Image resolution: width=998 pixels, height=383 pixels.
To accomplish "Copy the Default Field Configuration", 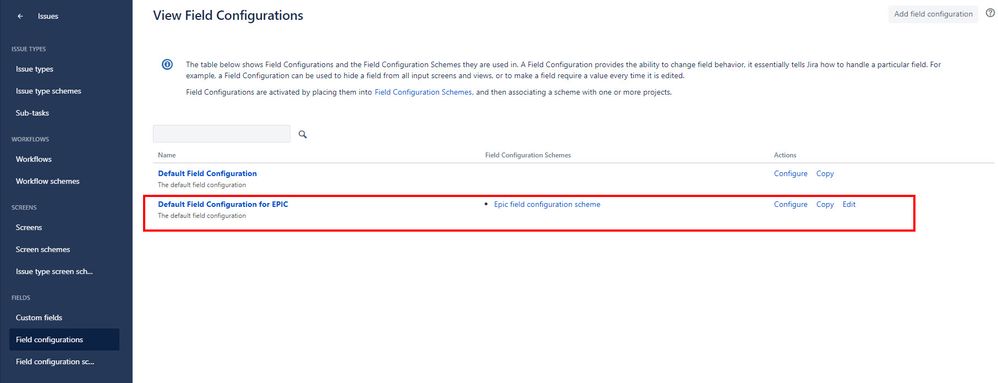I will (825, 174).
